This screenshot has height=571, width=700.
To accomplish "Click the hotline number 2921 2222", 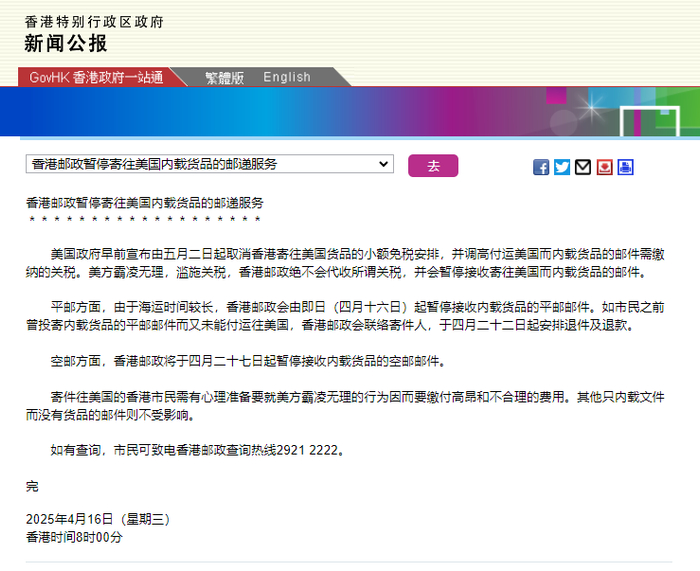I will coord(307,450).
